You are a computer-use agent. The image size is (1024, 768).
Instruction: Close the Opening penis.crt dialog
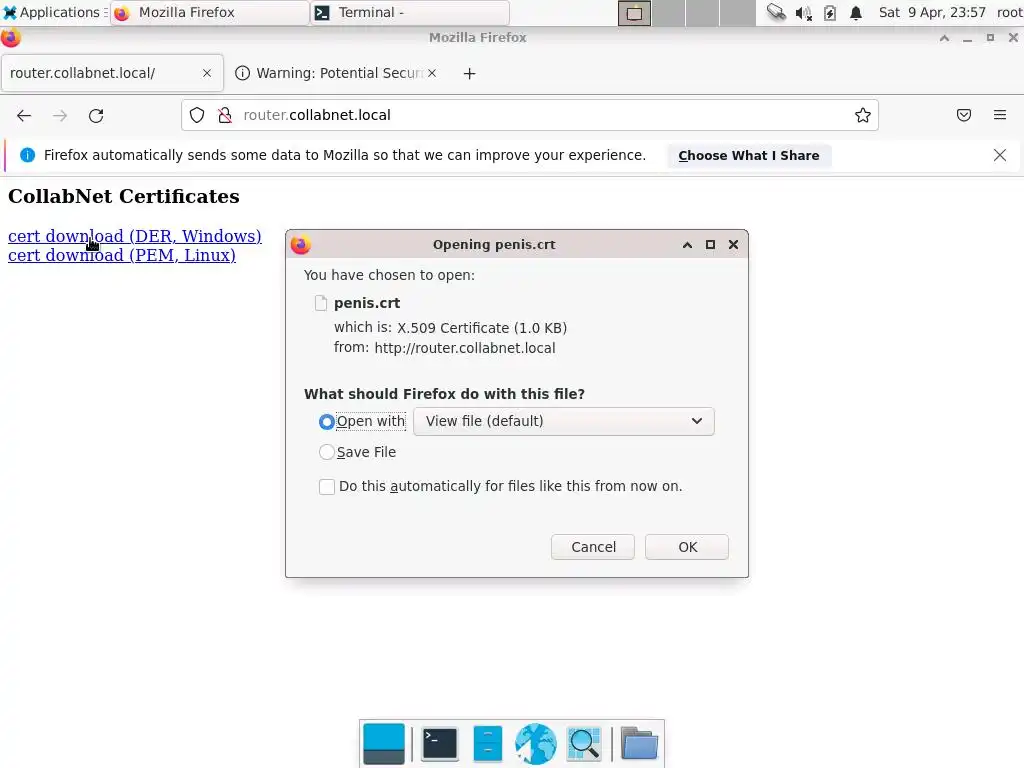point(733,244)
